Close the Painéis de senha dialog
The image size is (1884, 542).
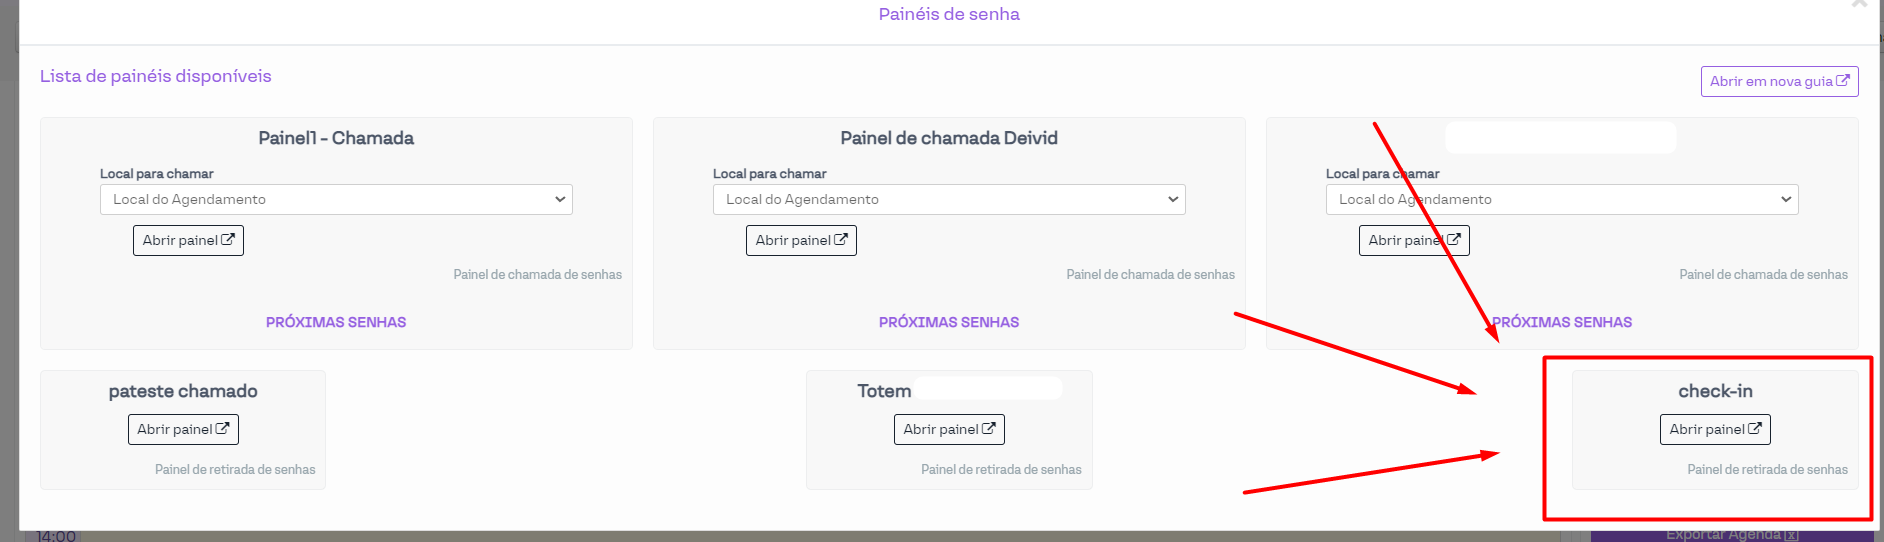coord(1859,4)
